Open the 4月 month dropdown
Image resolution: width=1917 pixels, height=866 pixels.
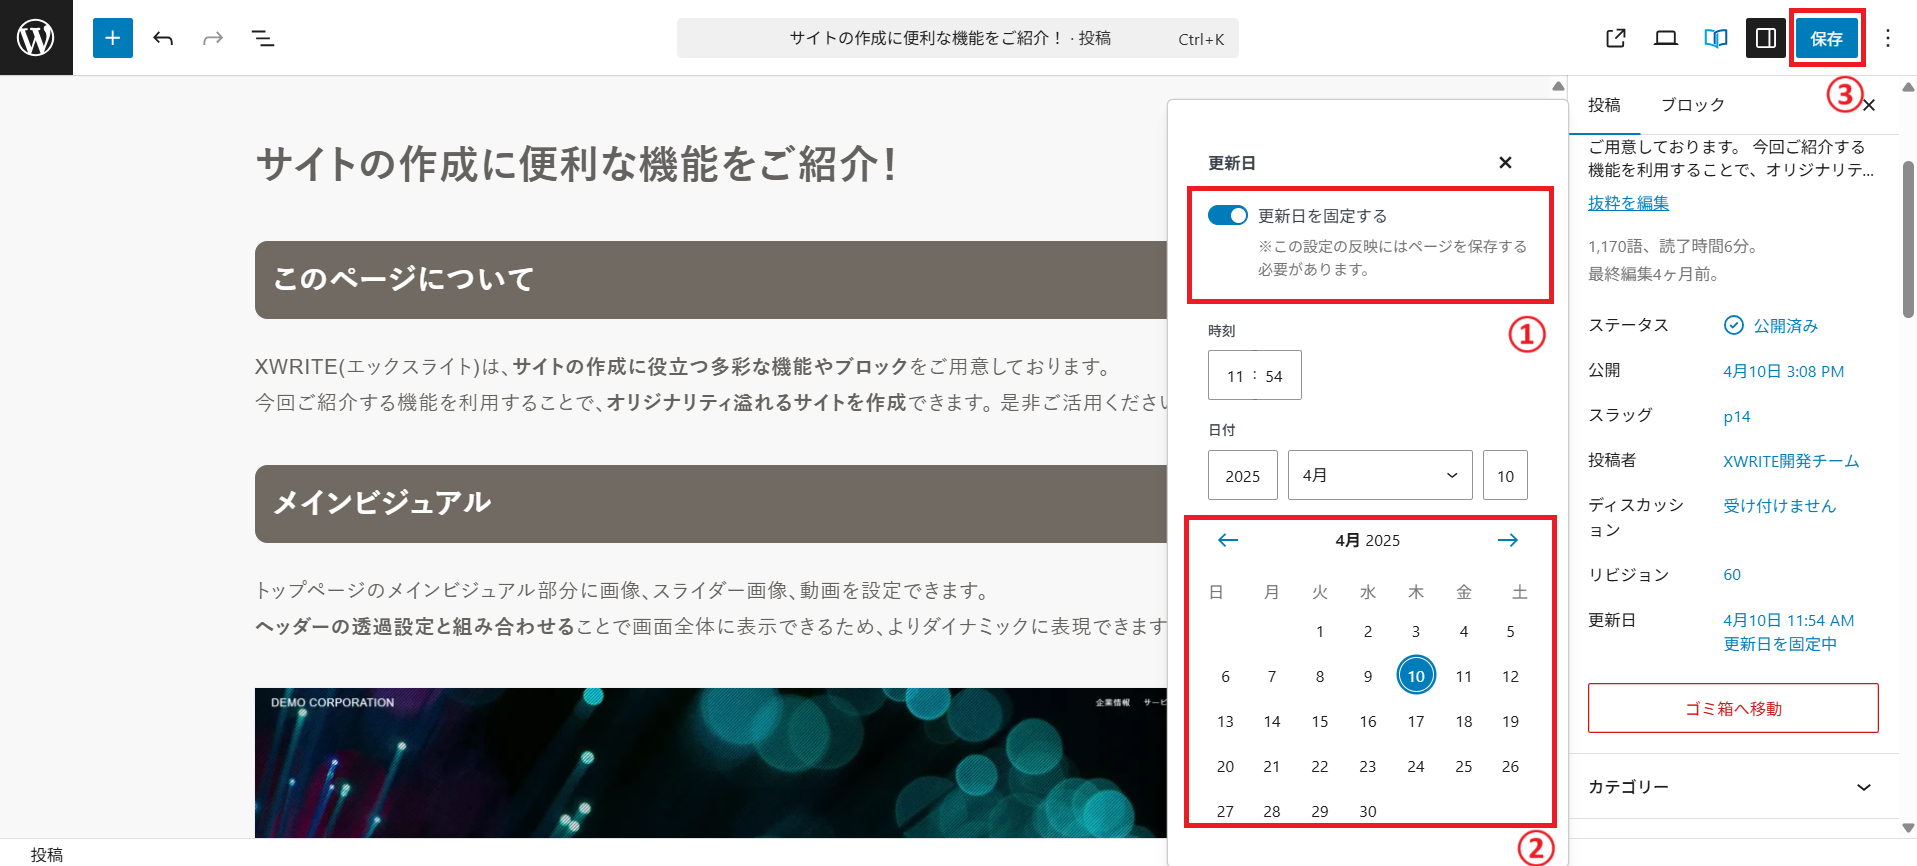(1379, 475)
